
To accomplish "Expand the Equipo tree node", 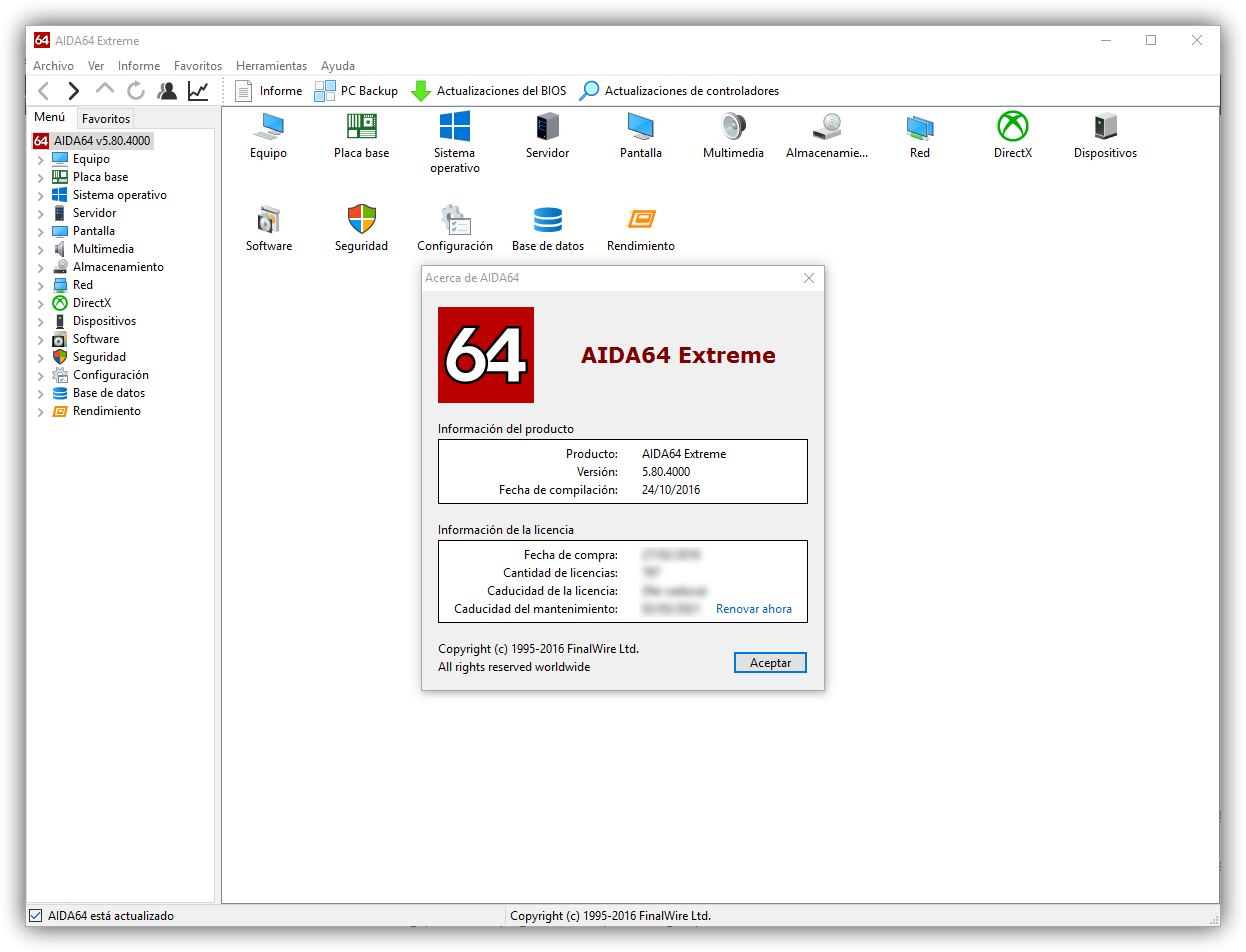I will [41, 159].
